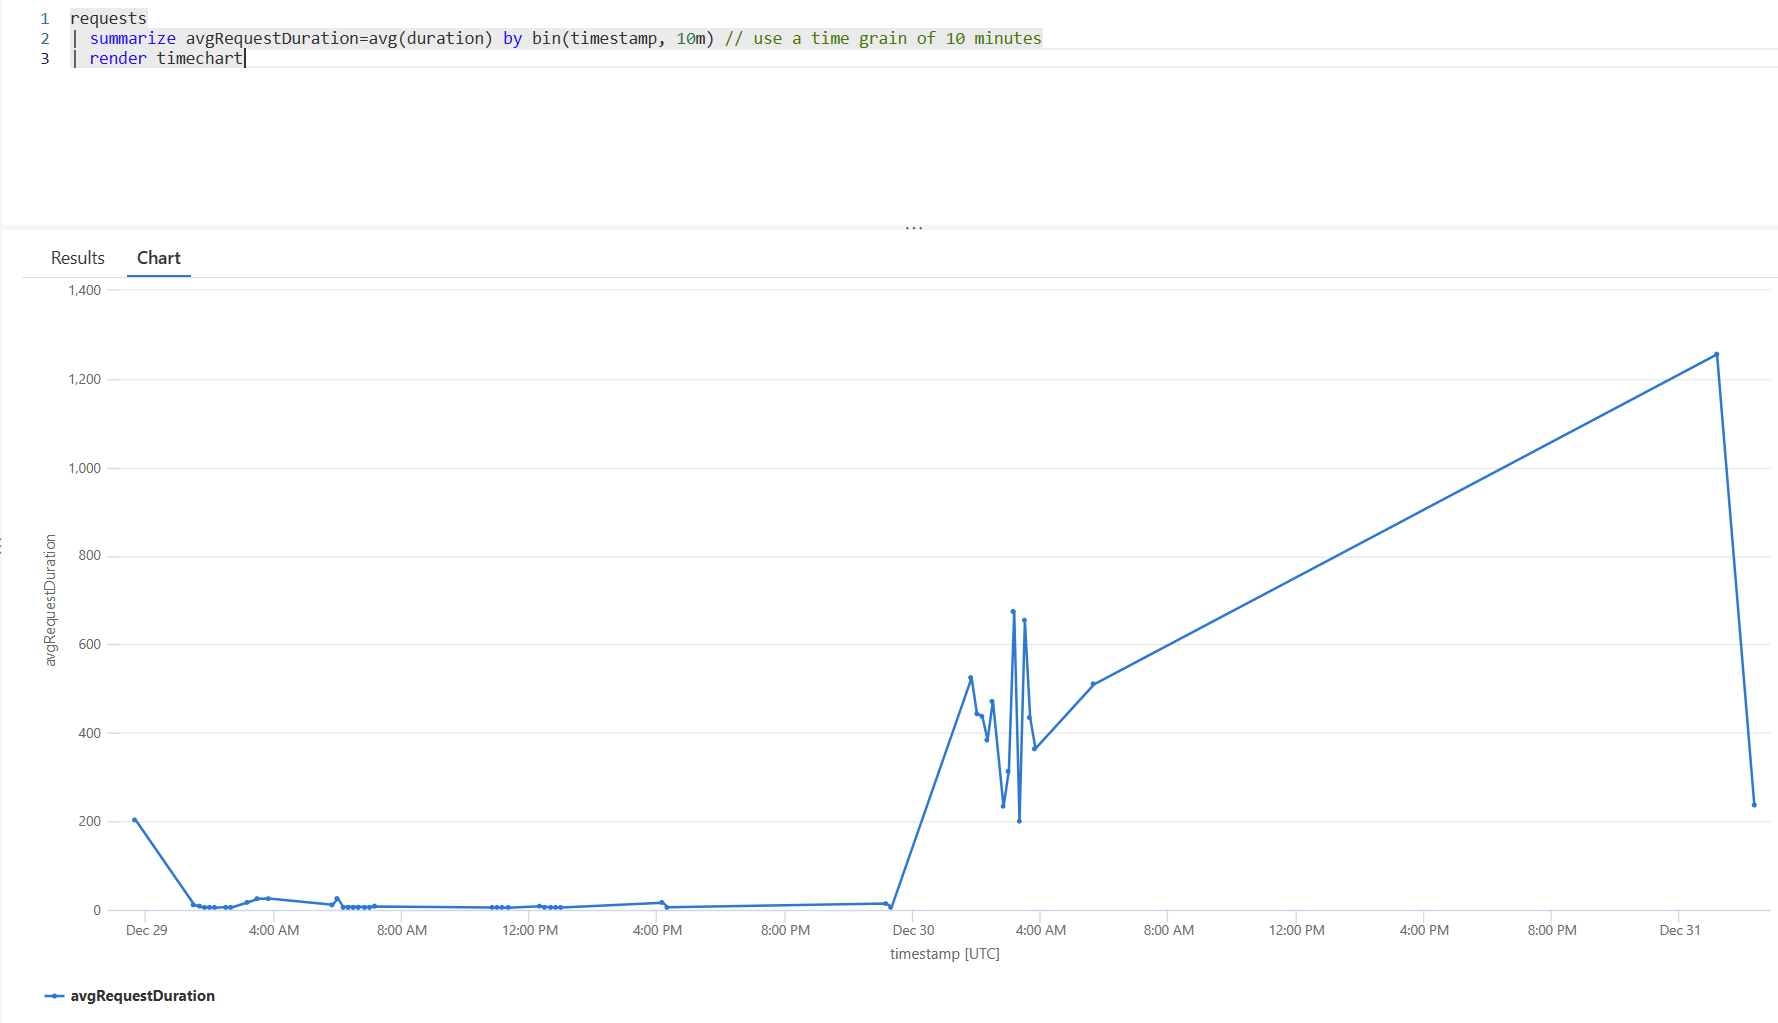Click the vertical avgRequestDuration y-axis title
This screenshot has height=1023, width=1778.
pyautogui.click(x=51, y=600)
